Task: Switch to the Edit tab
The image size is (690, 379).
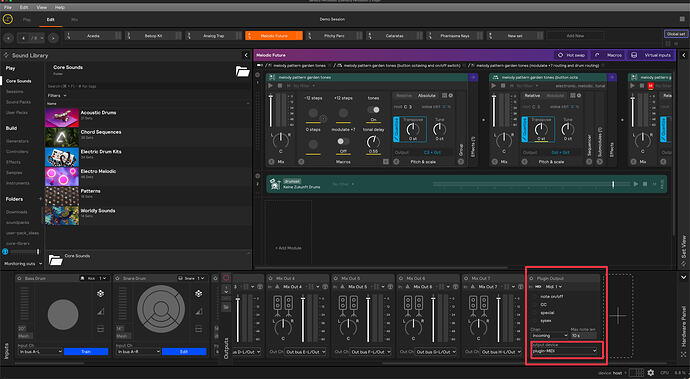Action: click(x=51, y=20)
